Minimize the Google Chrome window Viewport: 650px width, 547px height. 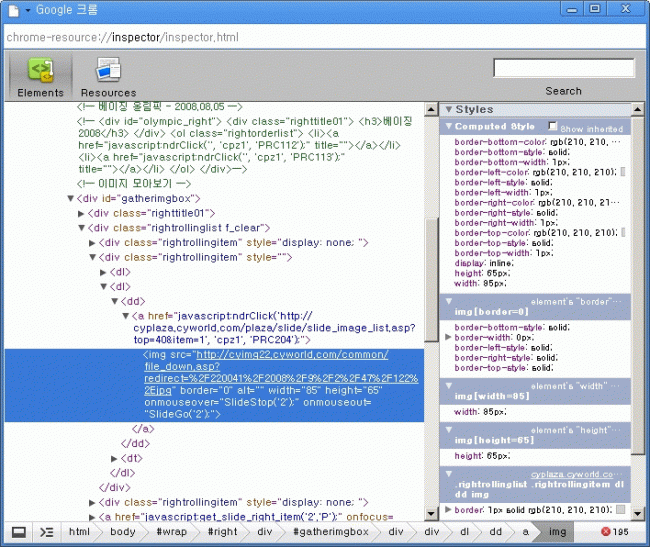pos(572,9)
